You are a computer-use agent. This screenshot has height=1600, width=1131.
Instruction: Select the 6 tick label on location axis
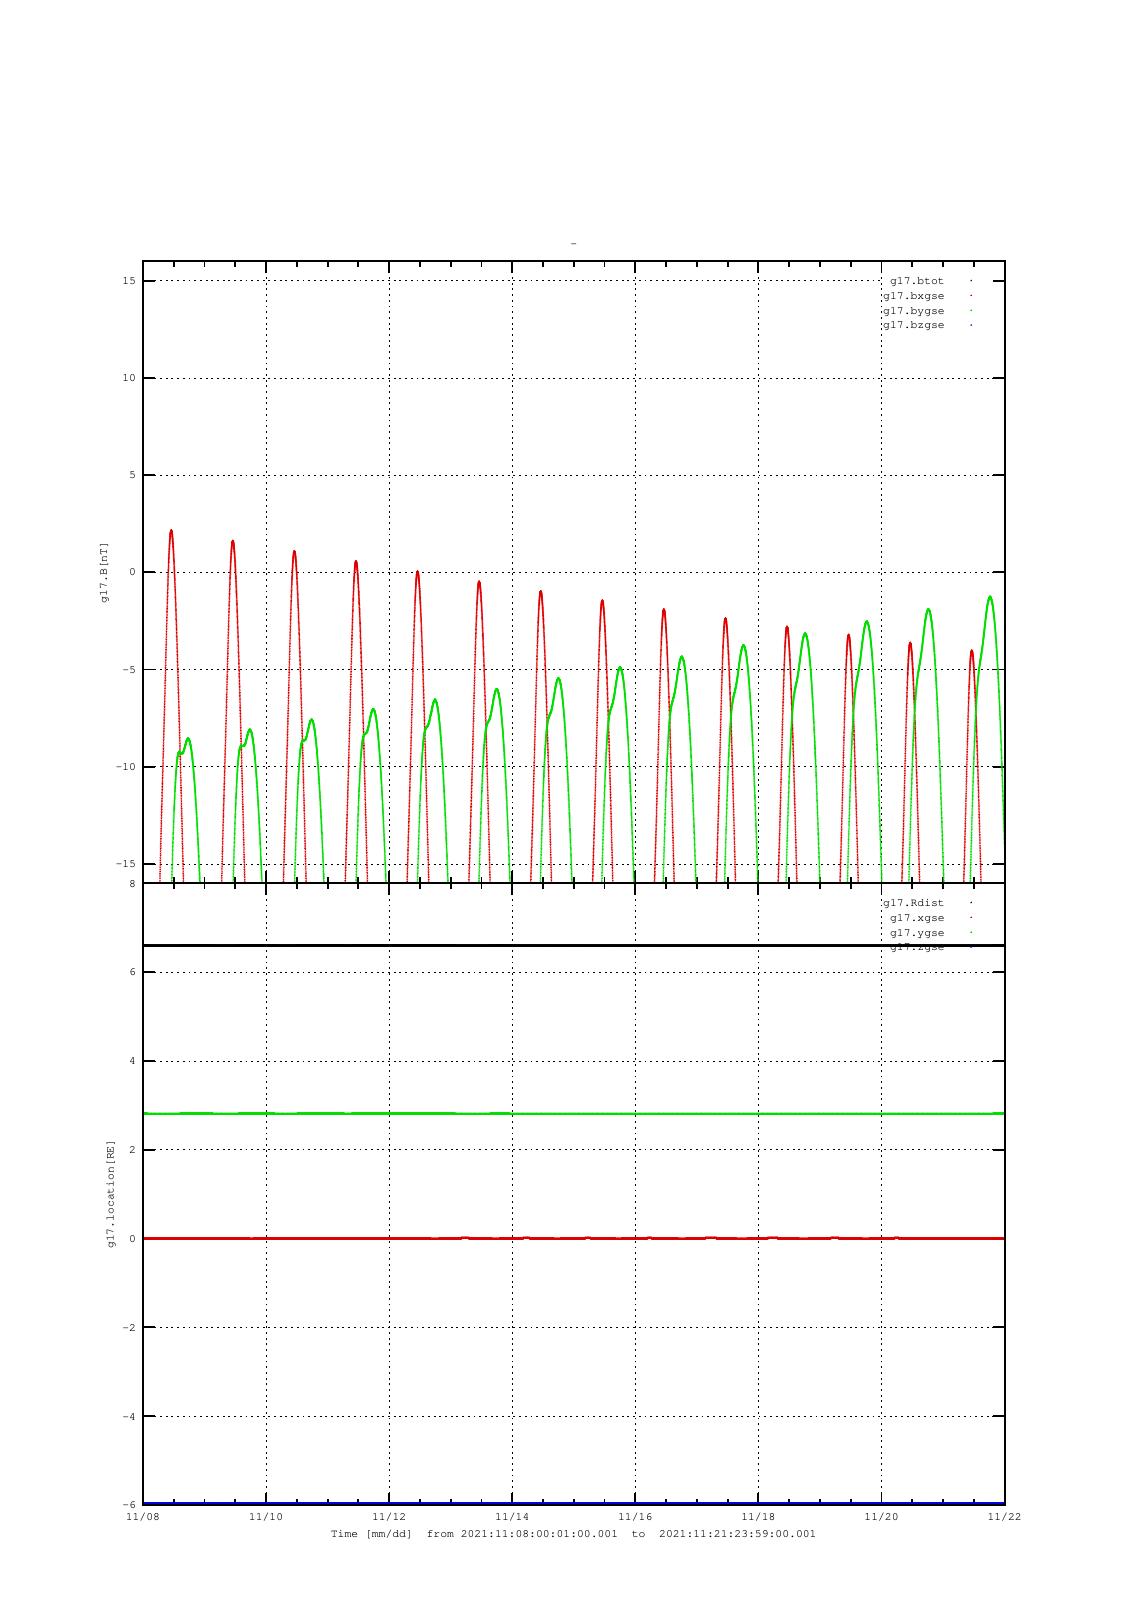pyautogui.click(x=133, y=972)
